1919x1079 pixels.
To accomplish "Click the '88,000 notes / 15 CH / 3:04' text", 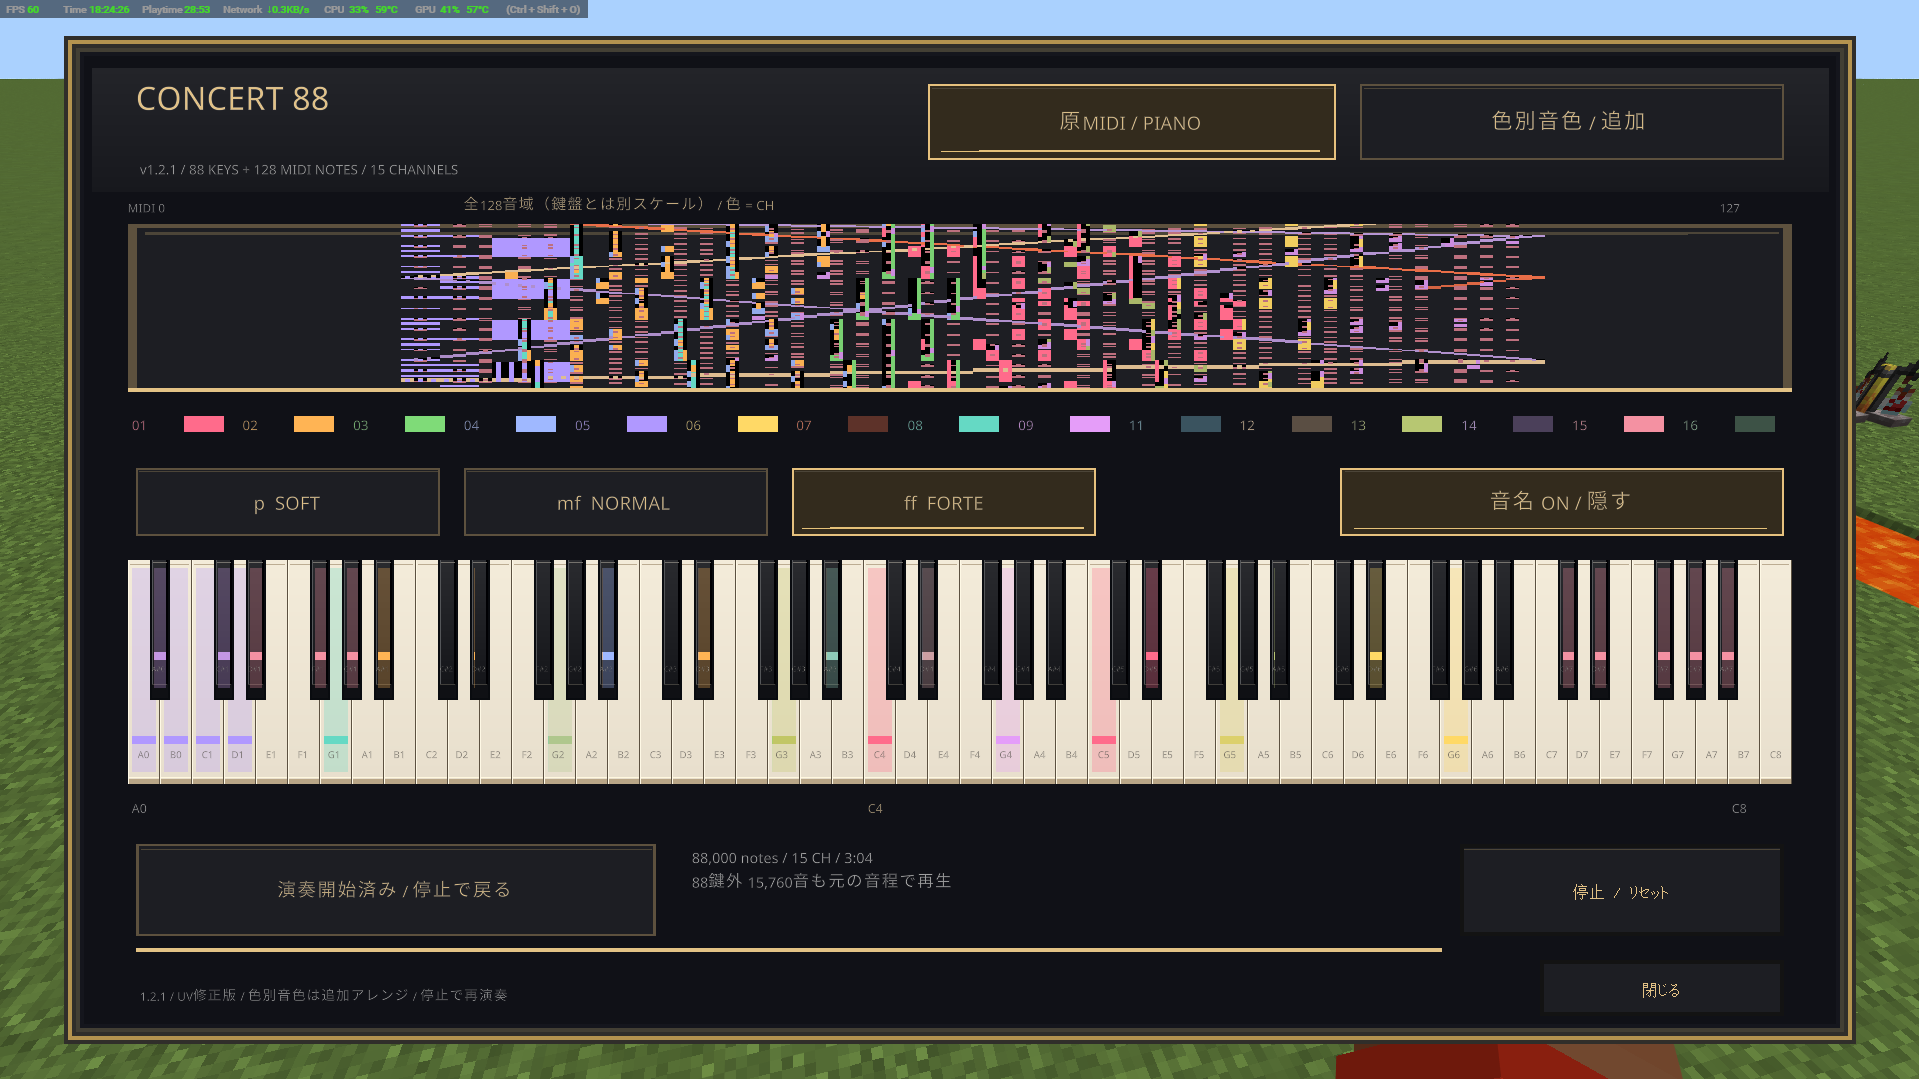I will coord(782,858).
